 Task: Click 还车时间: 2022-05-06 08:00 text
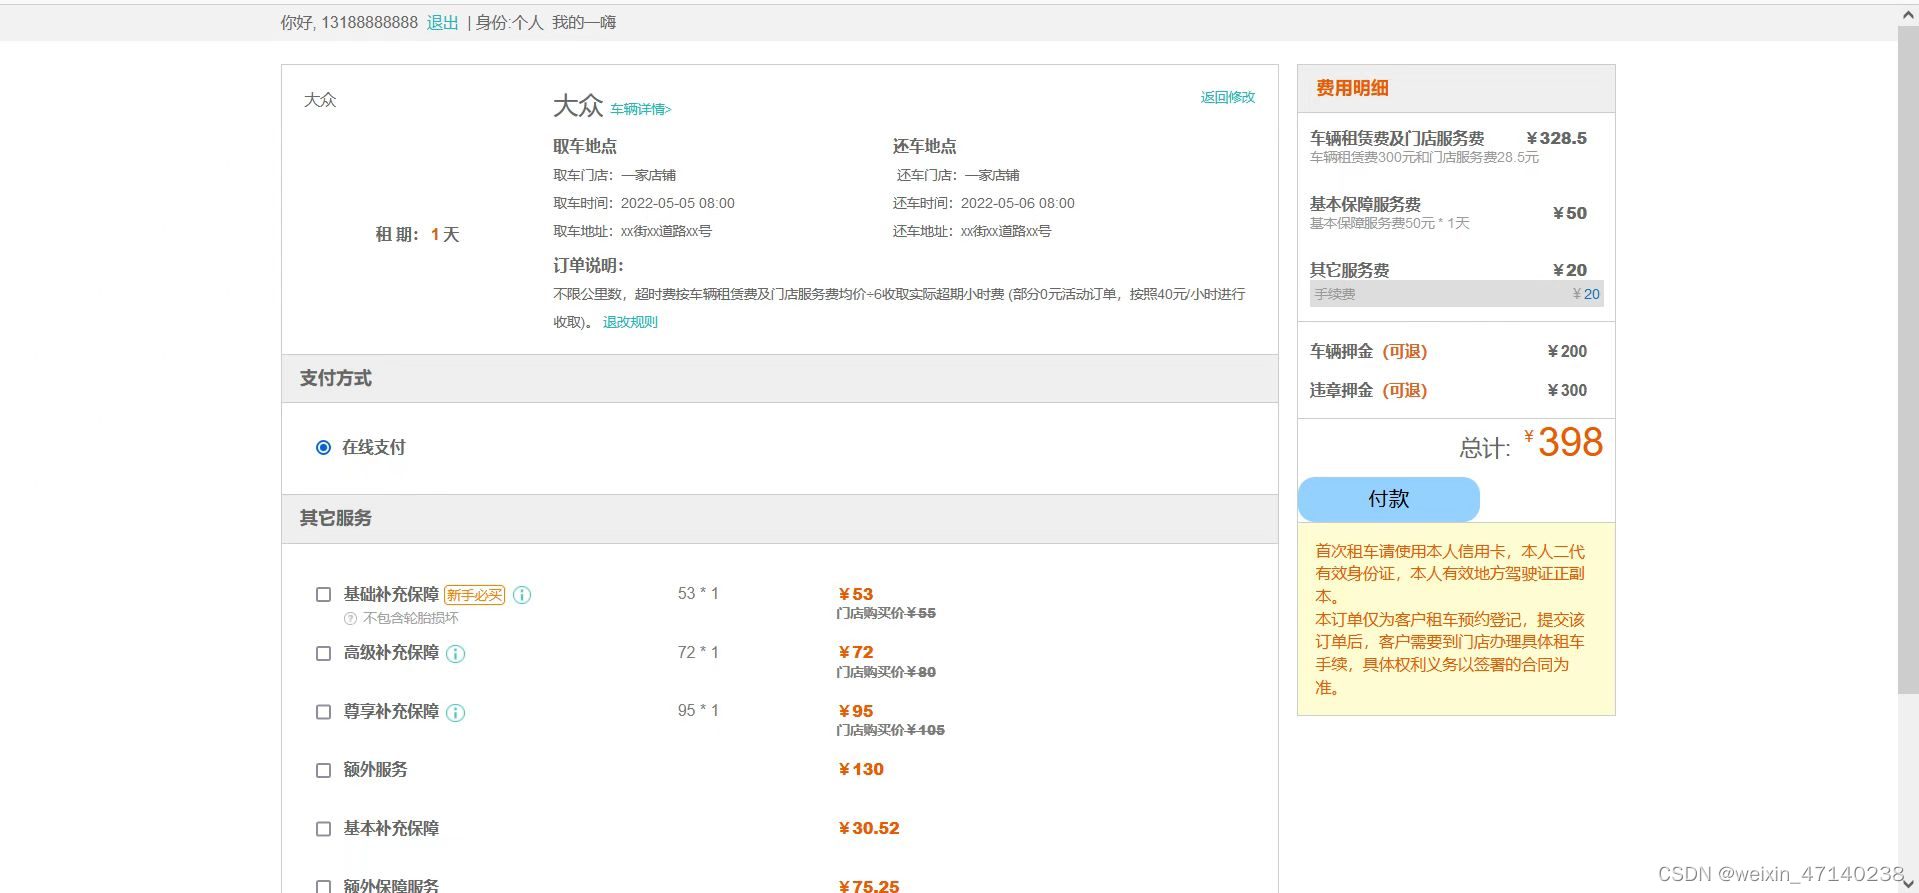[x=984, y=203]
